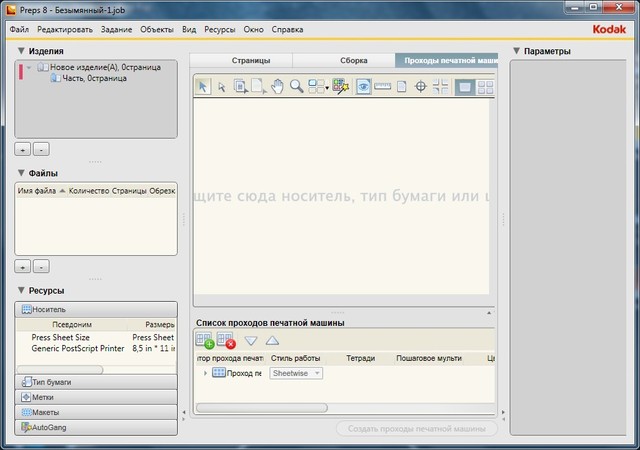Collapse the Изделия panel section
This screenshot has width=640, height=450.
(x=21, y=50)
